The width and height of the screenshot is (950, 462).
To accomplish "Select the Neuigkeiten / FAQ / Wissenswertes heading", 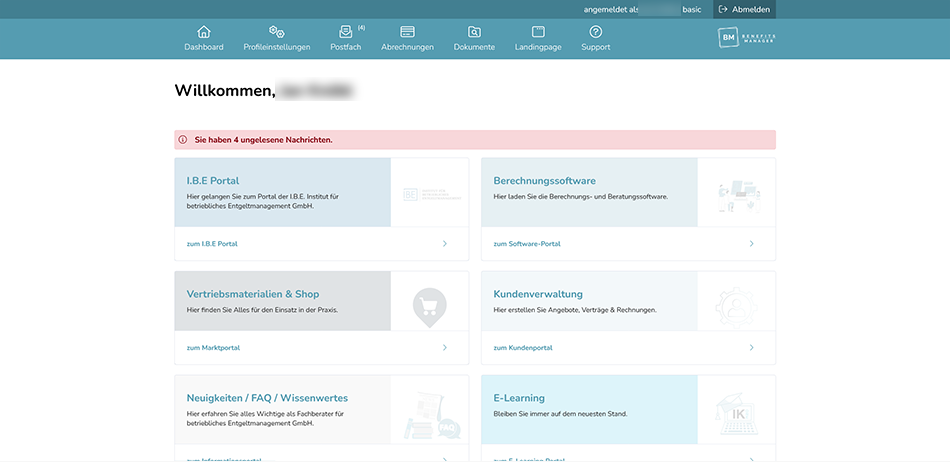I will [x=267, y=398].
